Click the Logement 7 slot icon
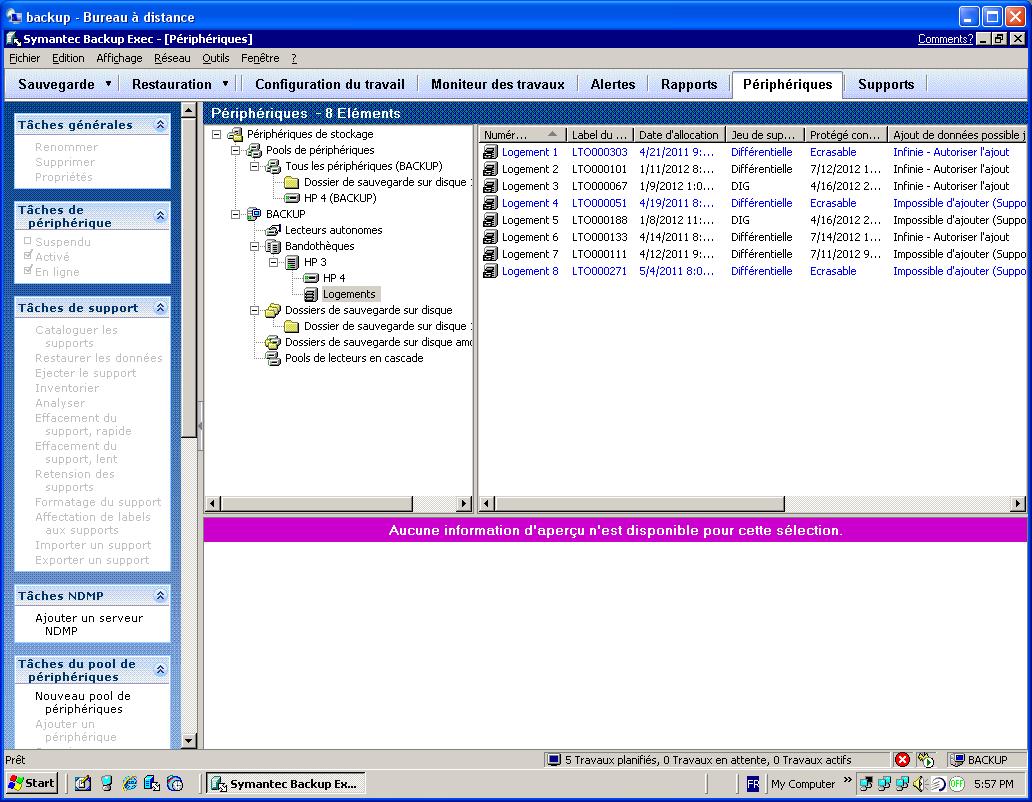This screenshot has width=1032, height=802. point(490,254)
